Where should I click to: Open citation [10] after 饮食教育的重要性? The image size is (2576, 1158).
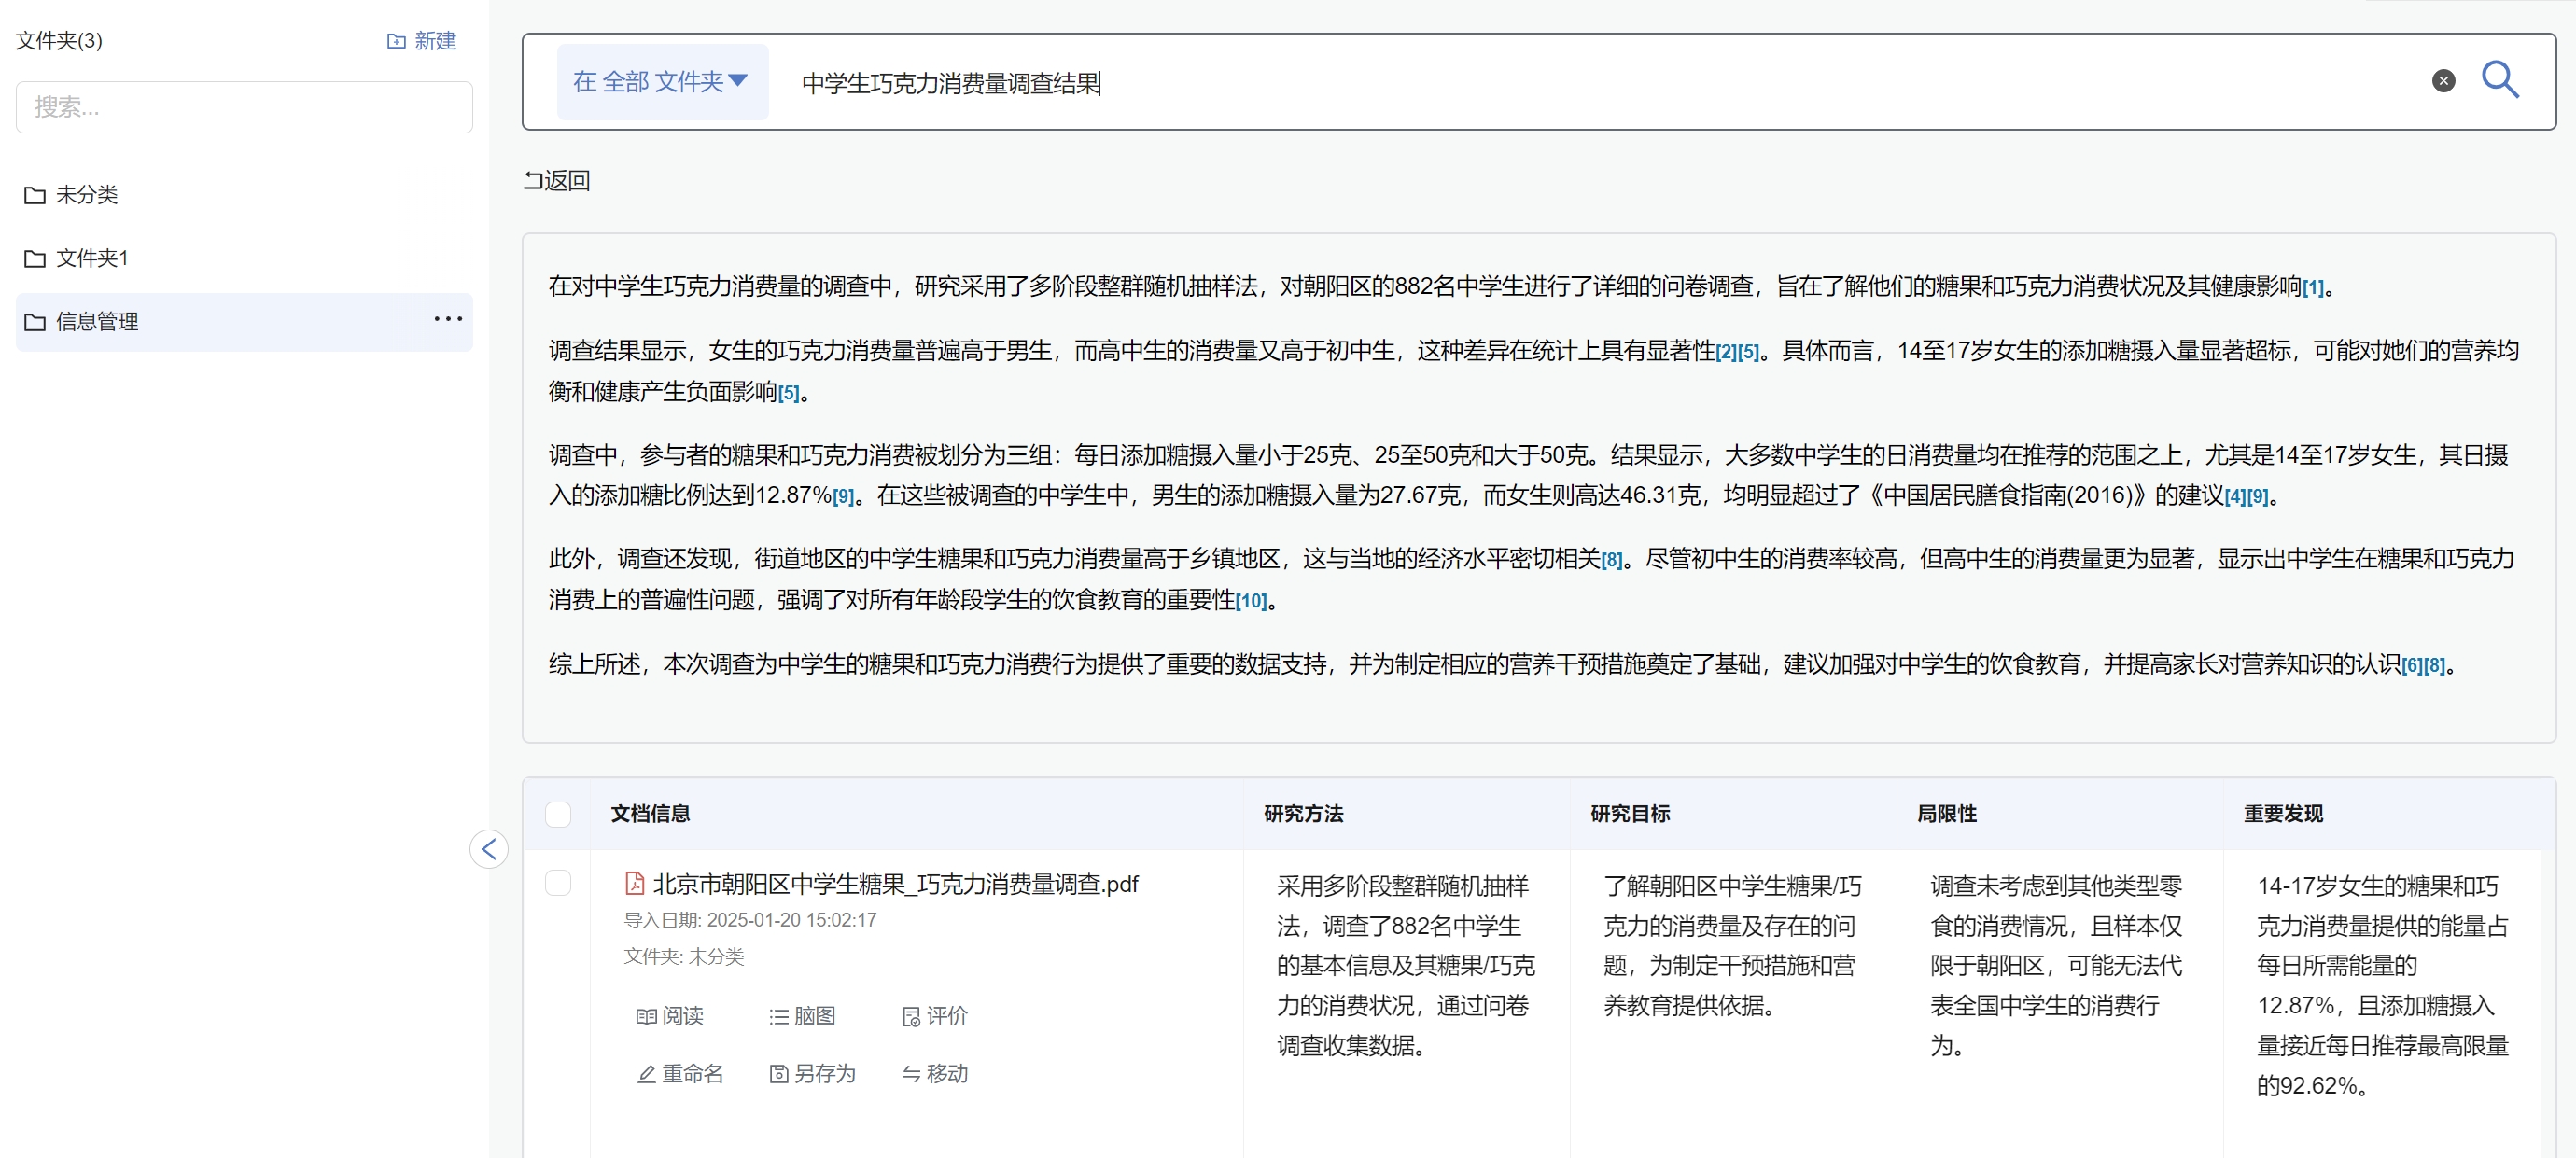pyautogui.click(x=1251, y=602)
